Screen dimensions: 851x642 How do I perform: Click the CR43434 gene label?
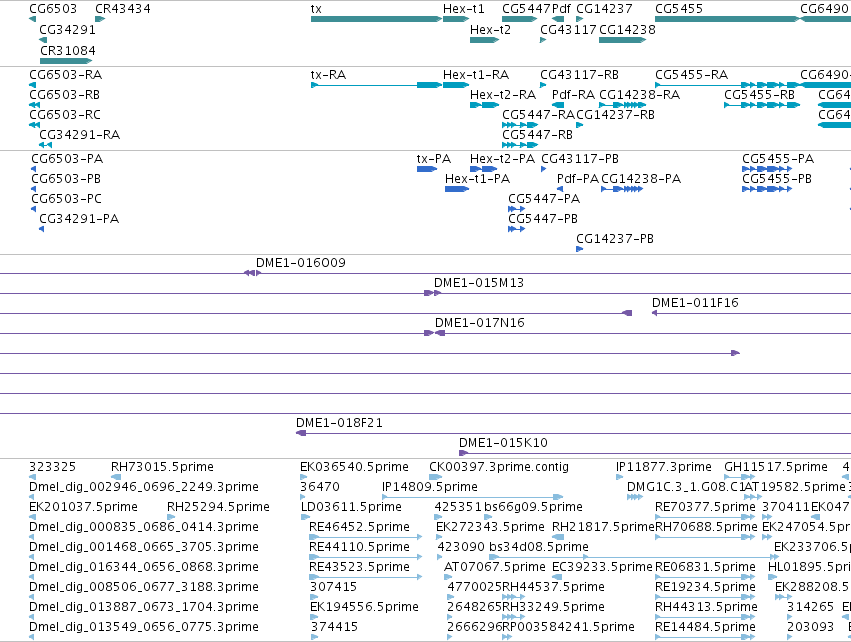pos(123,9)
